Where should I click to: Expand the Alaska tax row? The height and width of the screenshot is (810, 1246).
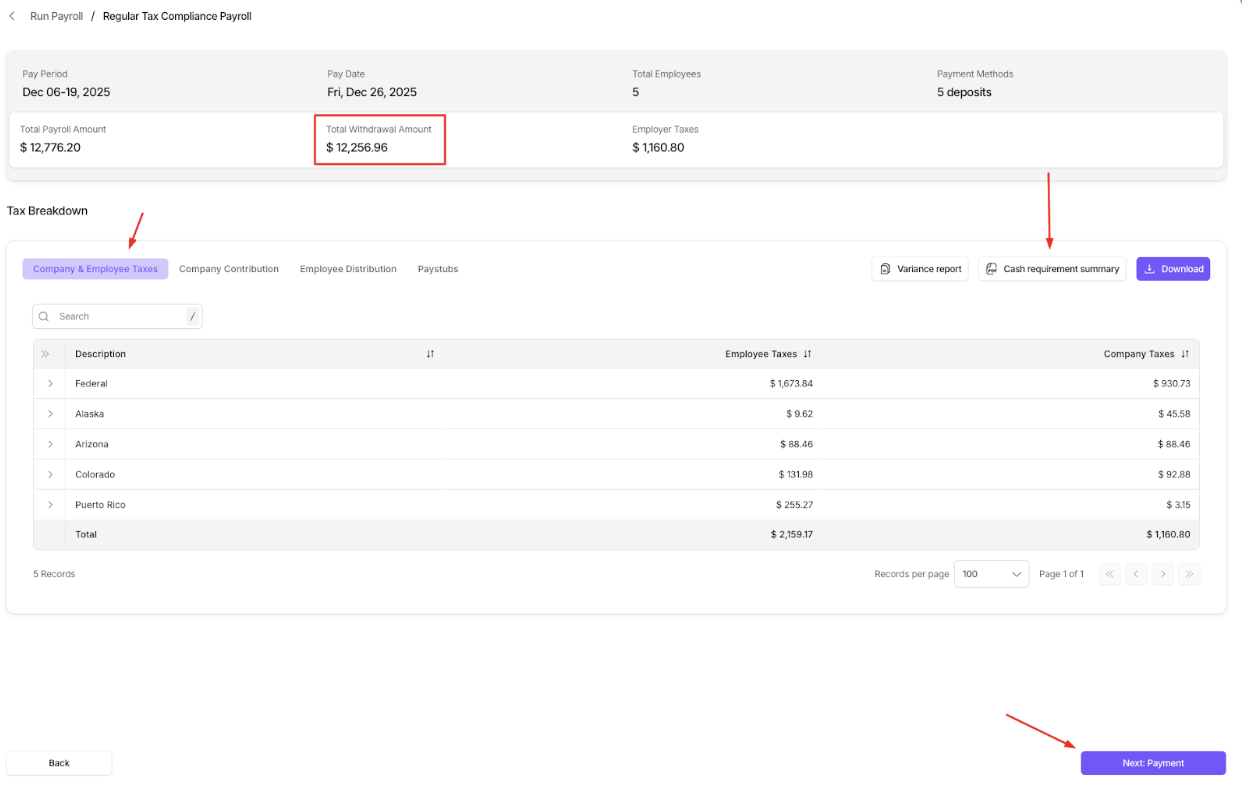(x=50, y=414)
